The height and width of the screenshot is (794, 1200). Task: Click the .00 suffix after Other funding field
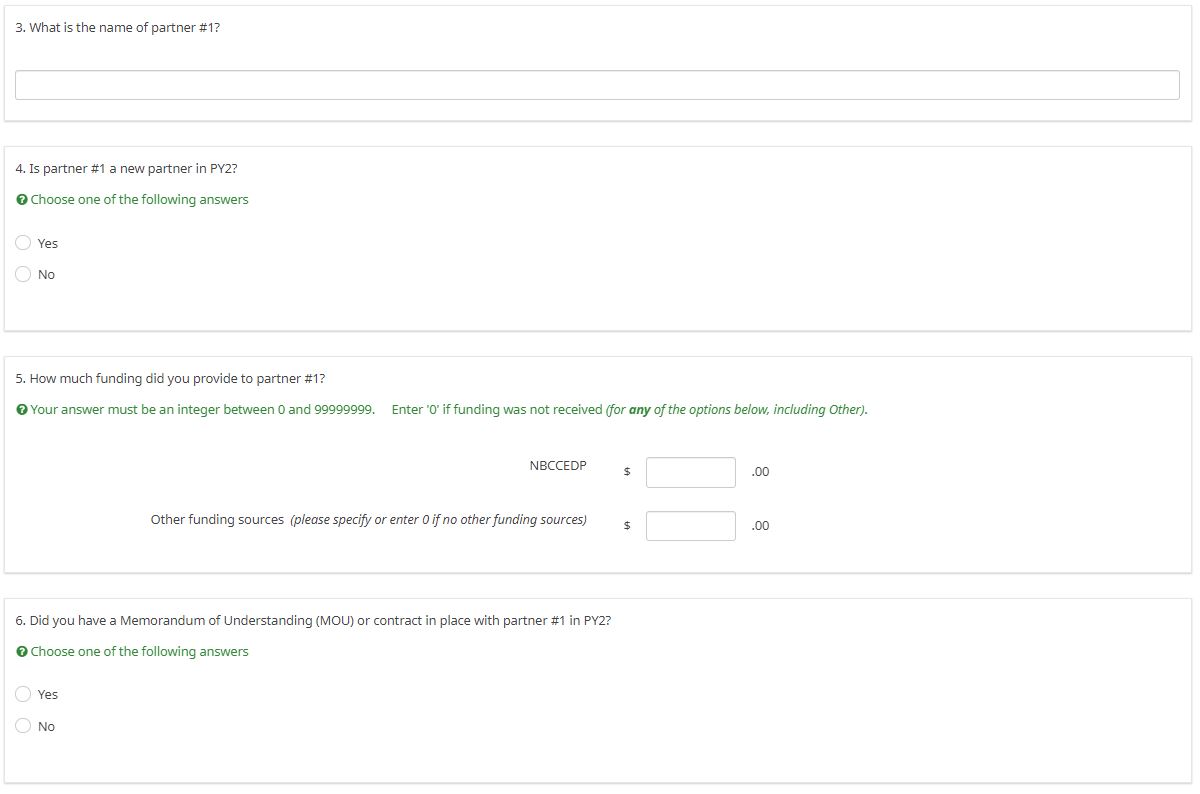(x=760, y=526)
